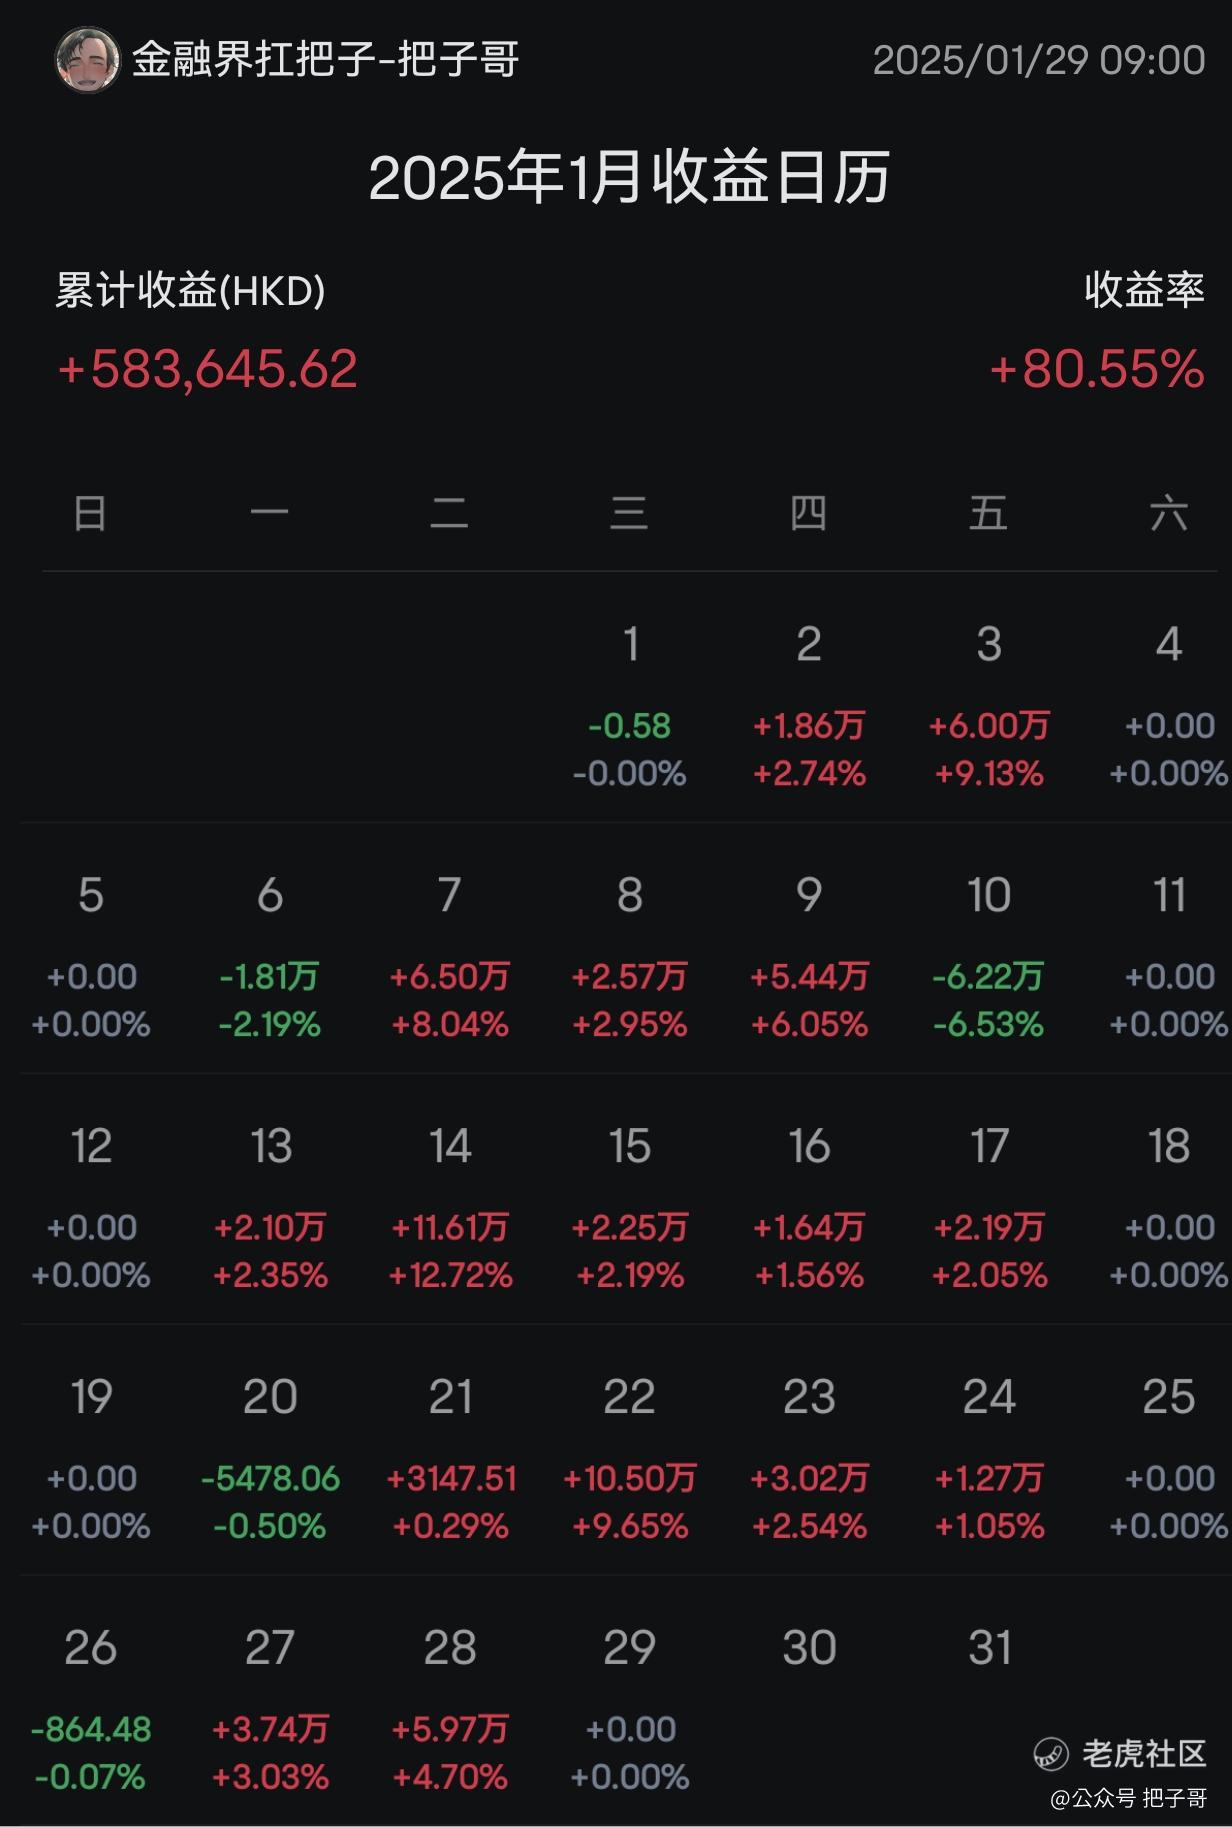The height and width of the screenshot is (1827, 1232).
Task: Tap the cumulative earnings +583,645.62 value
Action: [x=208, y=369]
